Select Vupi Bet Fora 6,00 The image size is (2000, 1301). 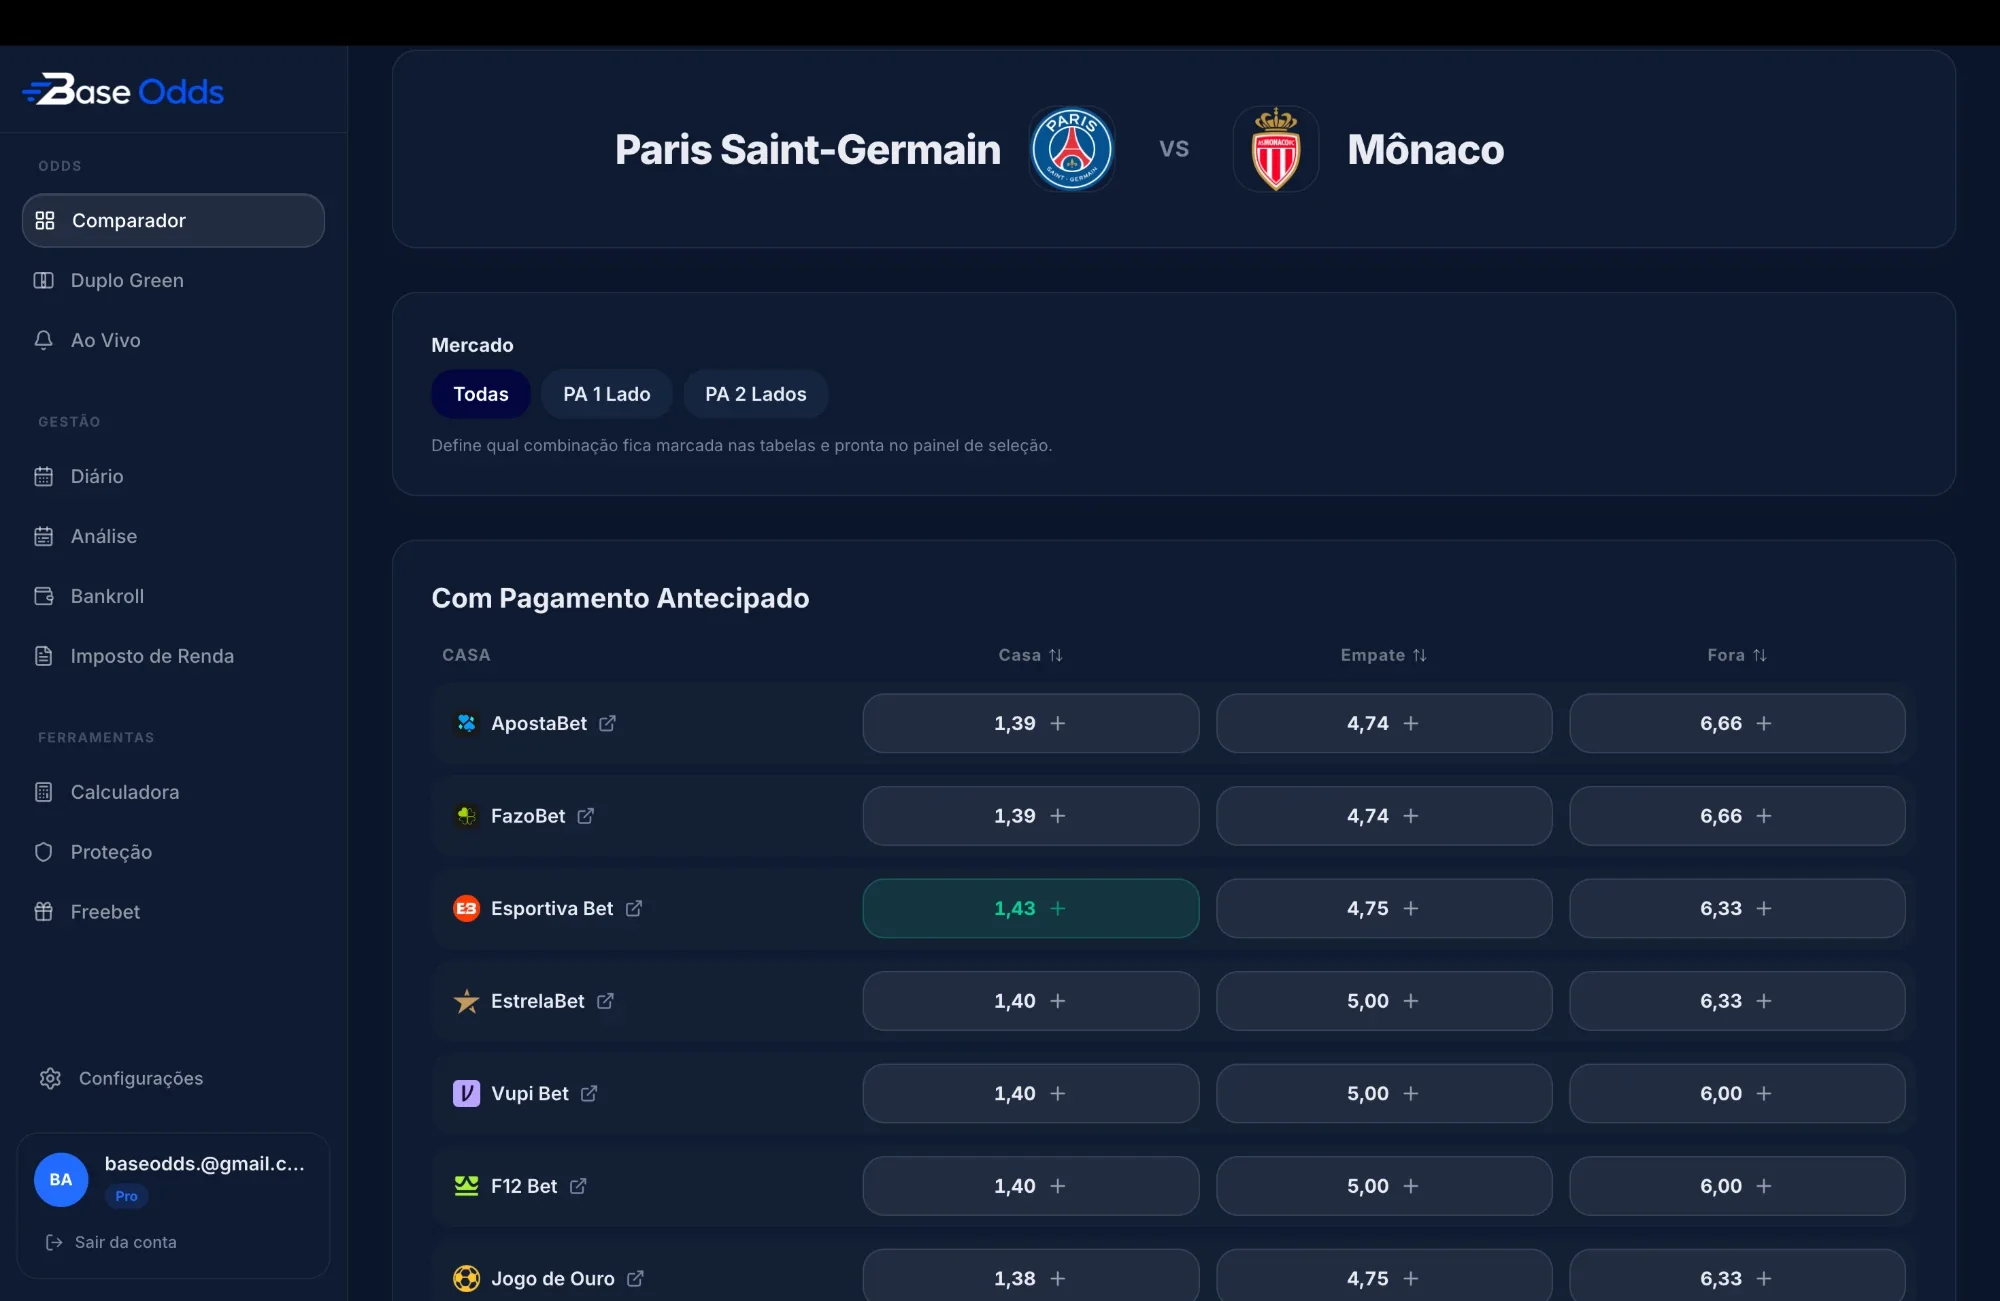click(1737, 1093)
